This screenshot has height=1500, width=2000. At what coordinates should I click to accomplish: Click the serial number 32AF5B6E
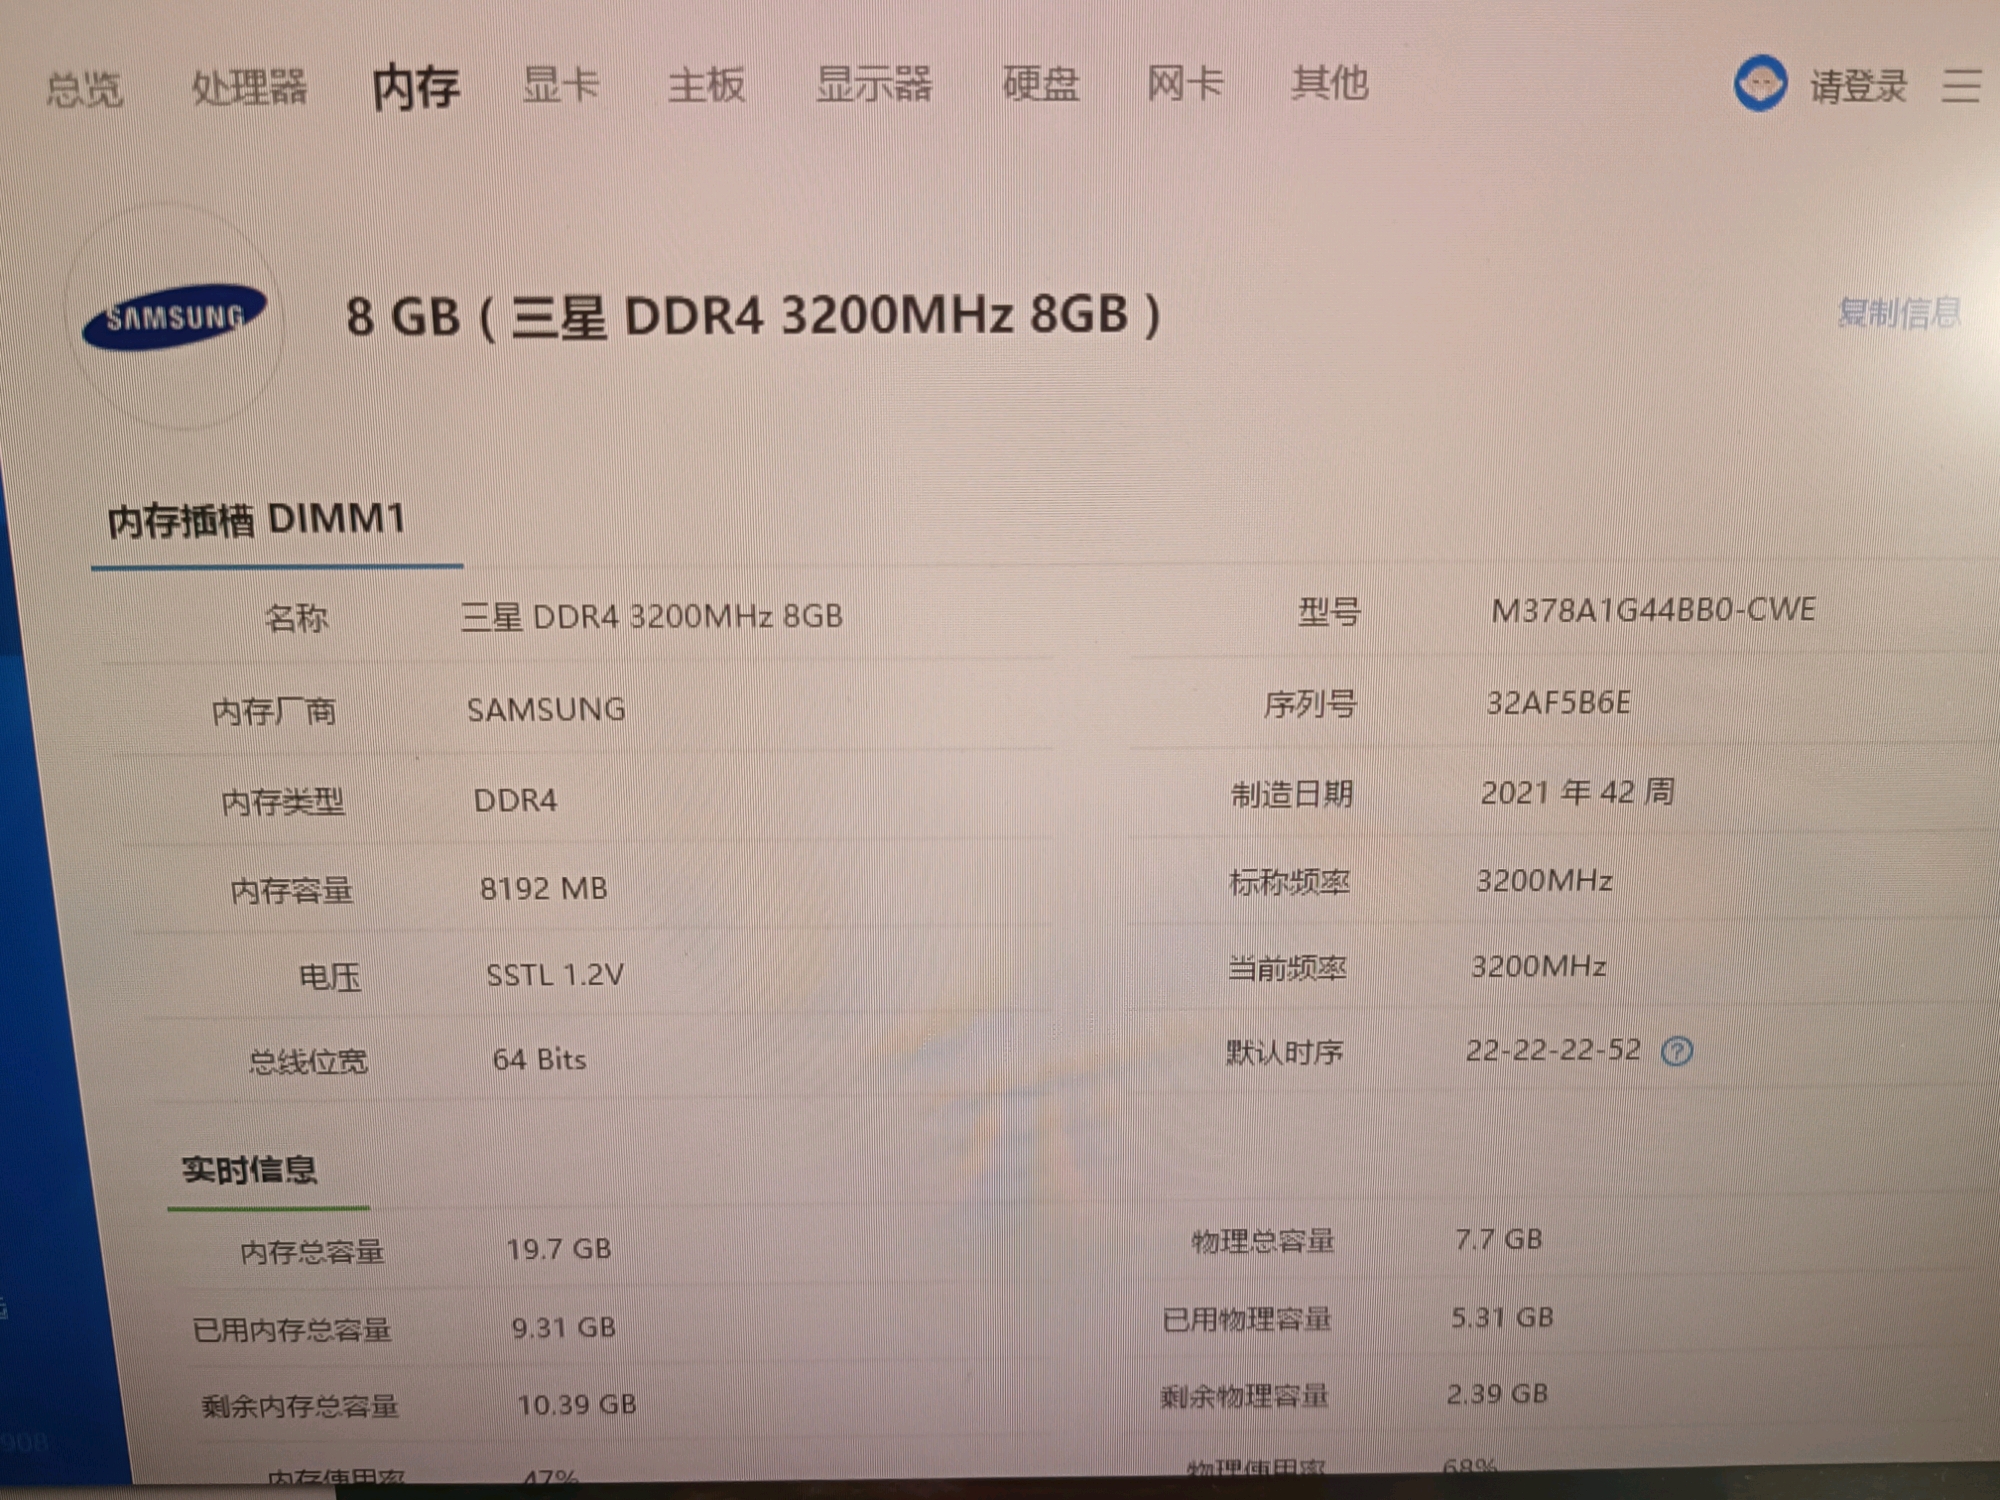pos(1558,703)
